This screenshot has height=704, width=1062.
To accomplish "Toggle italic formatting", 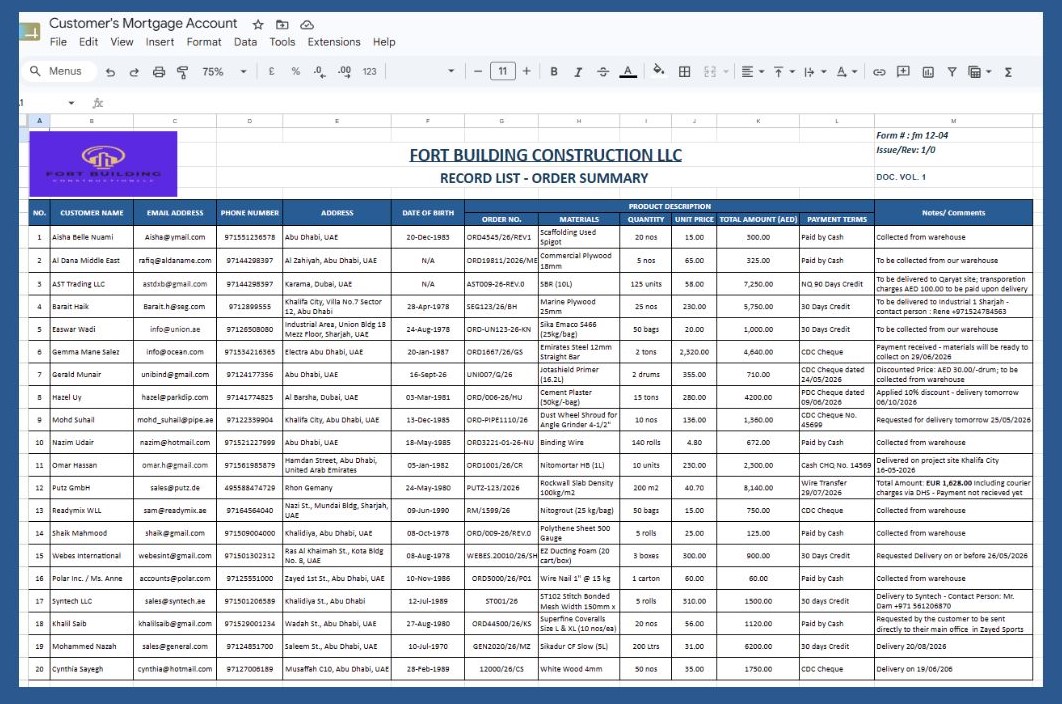I will (578, 72).
